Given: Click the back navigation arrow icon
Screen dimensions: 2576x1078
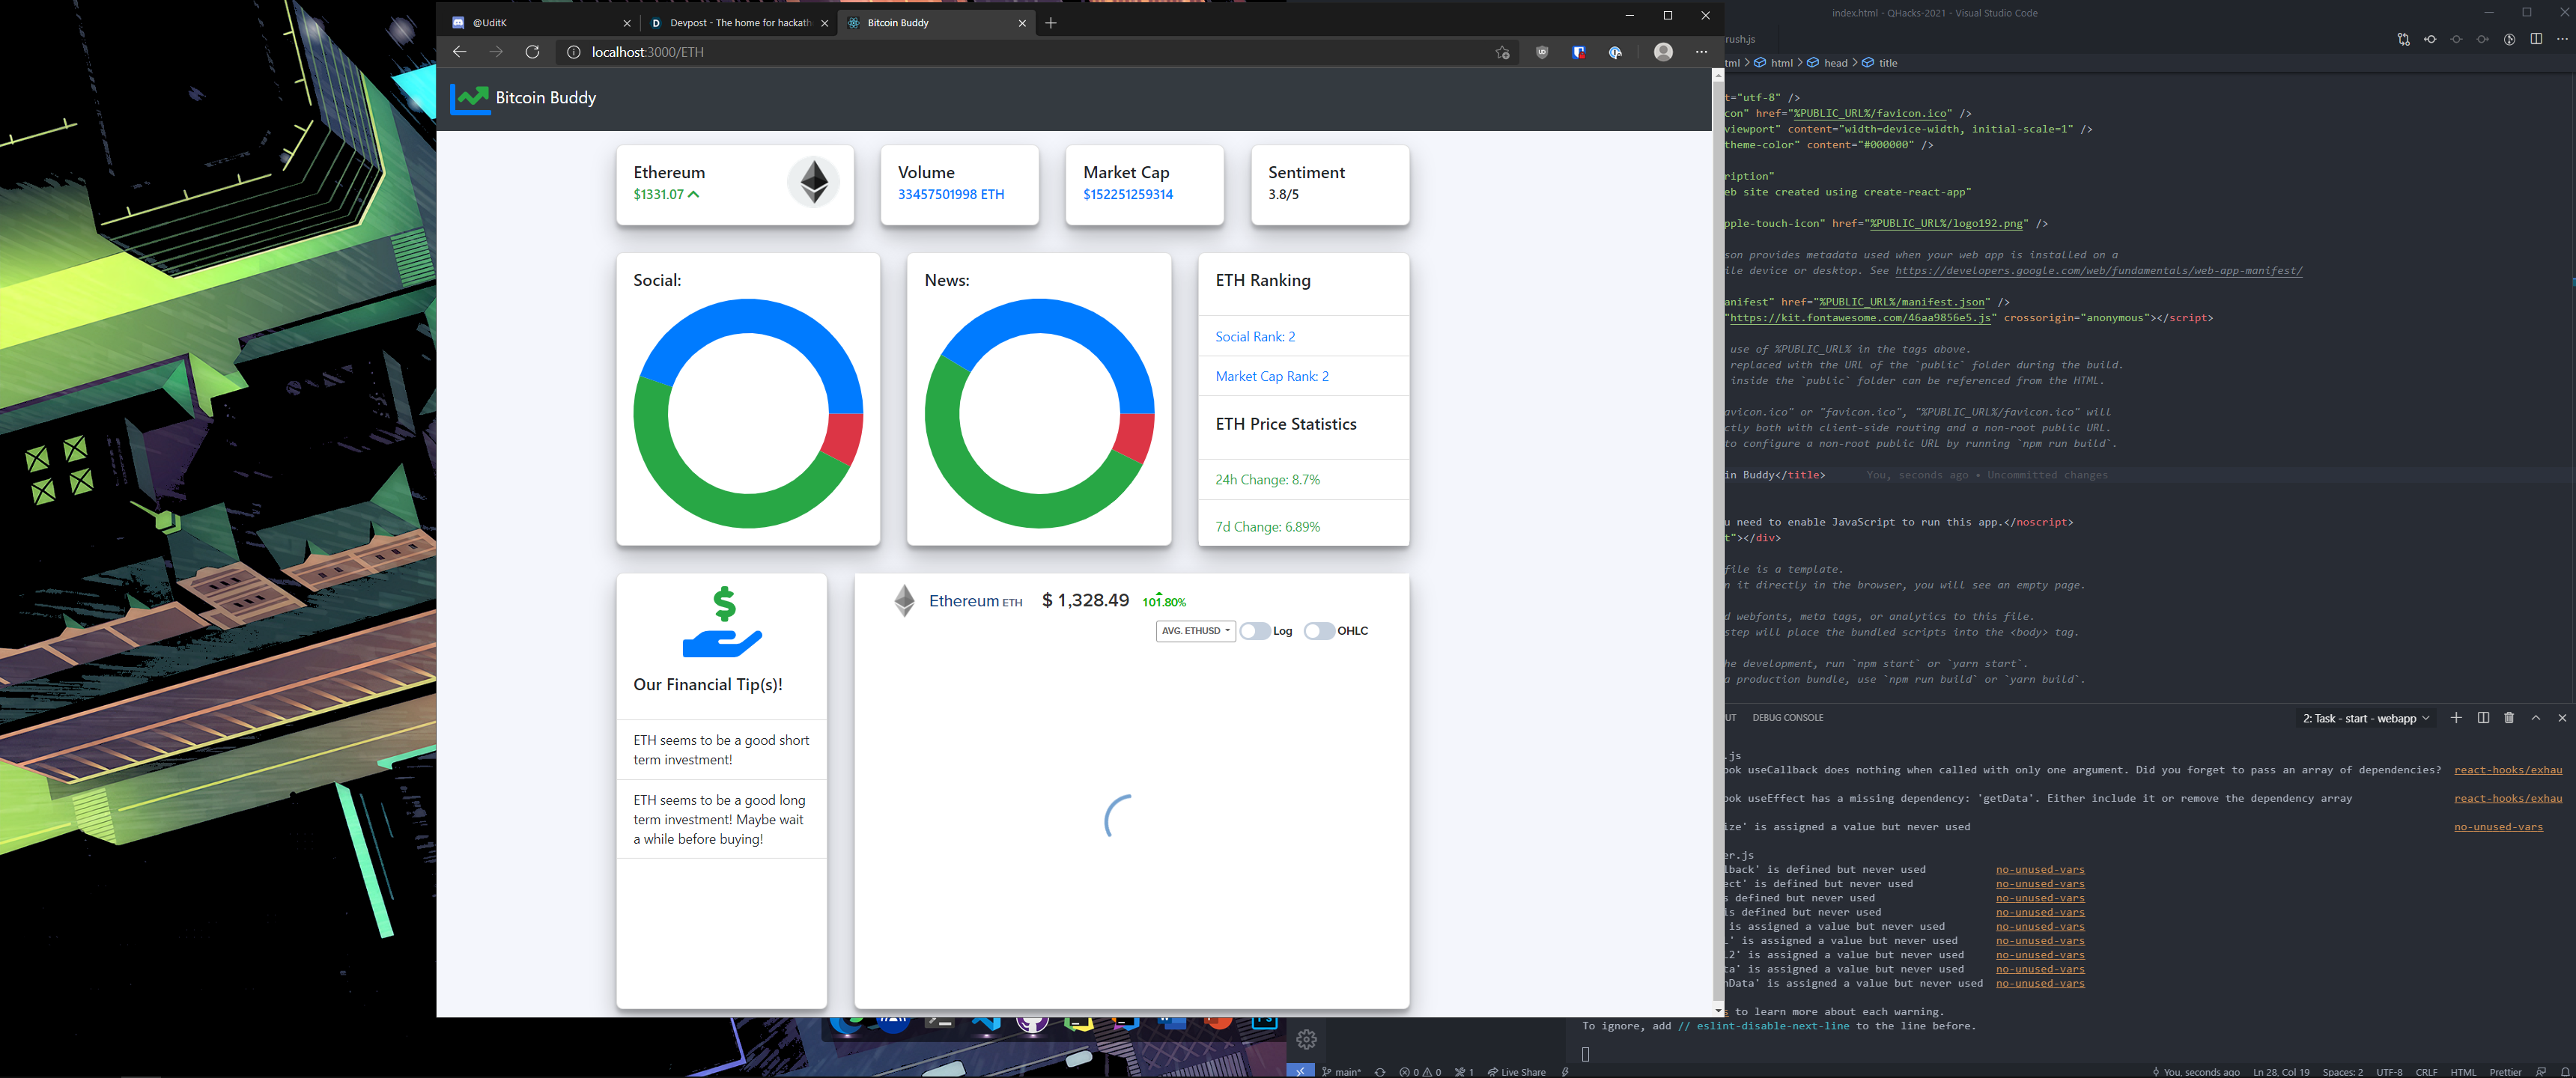Looking at the screenshot, I should click(460, 51).
